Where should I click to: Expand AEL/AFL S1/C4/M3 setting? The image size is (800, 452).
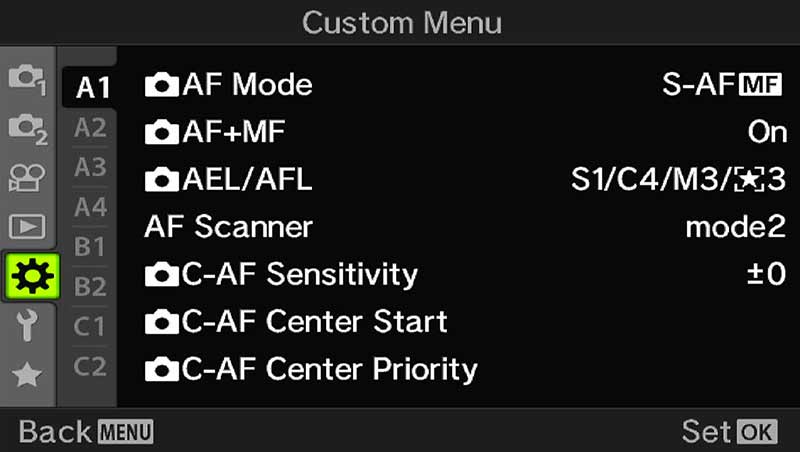coord(677,180)
